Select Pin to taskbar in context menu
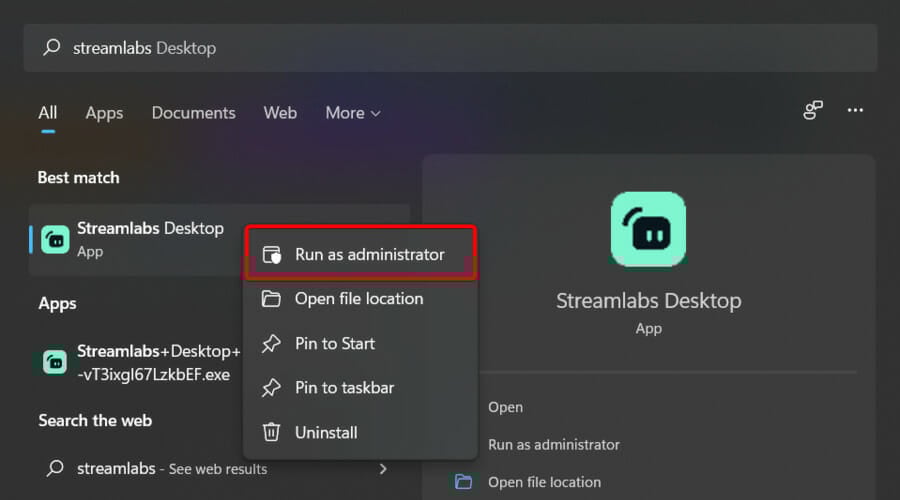 pyautogui.click(x=360, y=387)
